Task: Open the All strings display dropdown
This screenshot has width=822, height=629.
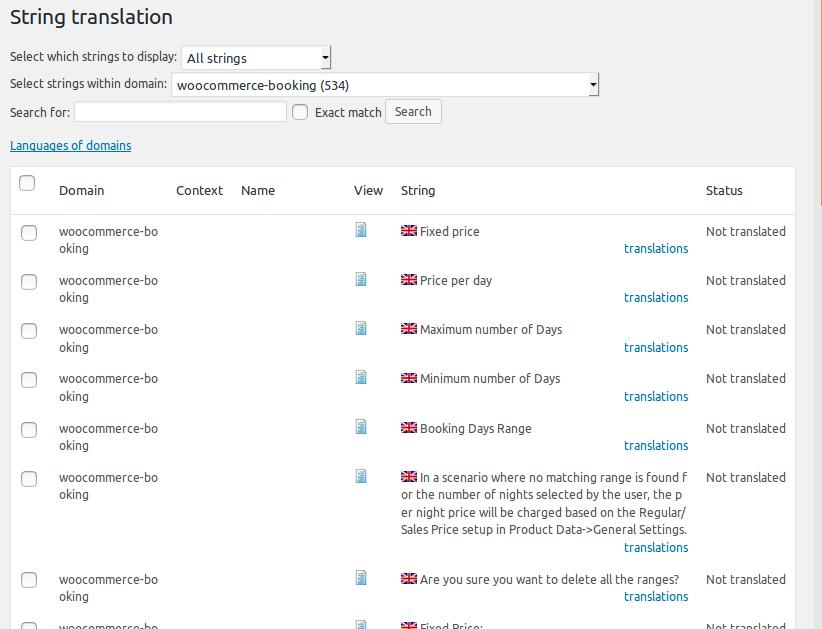Action: point(256,58)
